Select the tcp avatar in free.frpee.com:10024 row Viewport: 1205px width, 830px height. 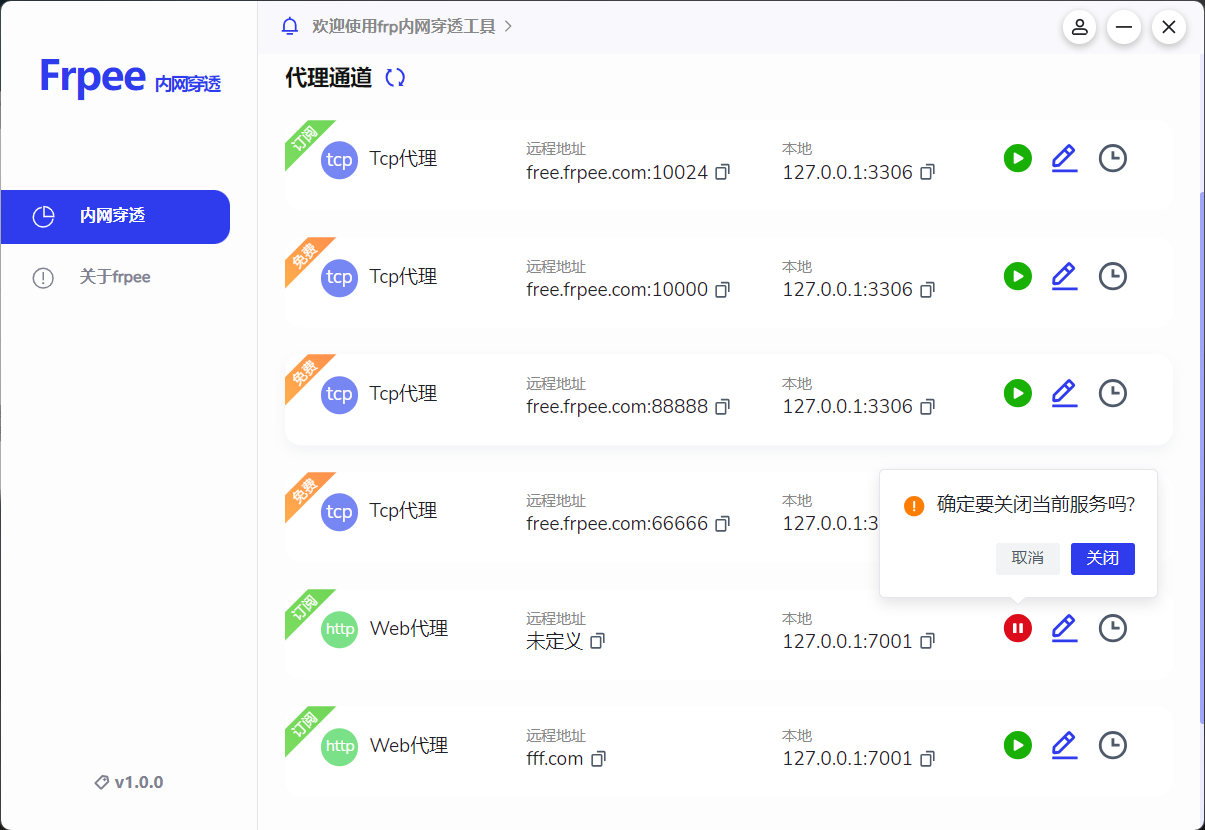click(339, 160)
